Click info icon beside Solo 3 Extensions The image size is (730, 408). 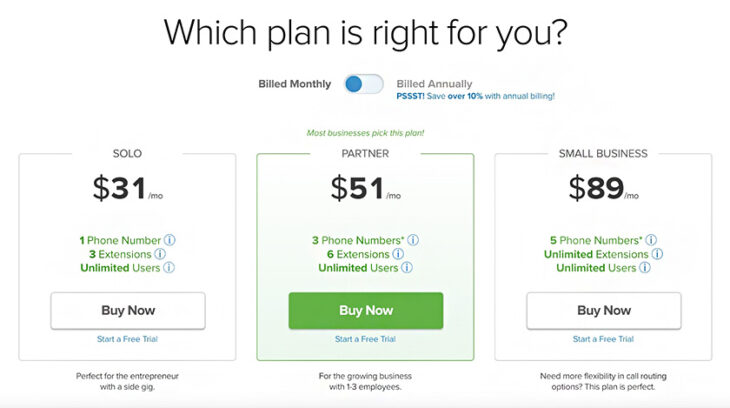169,254
